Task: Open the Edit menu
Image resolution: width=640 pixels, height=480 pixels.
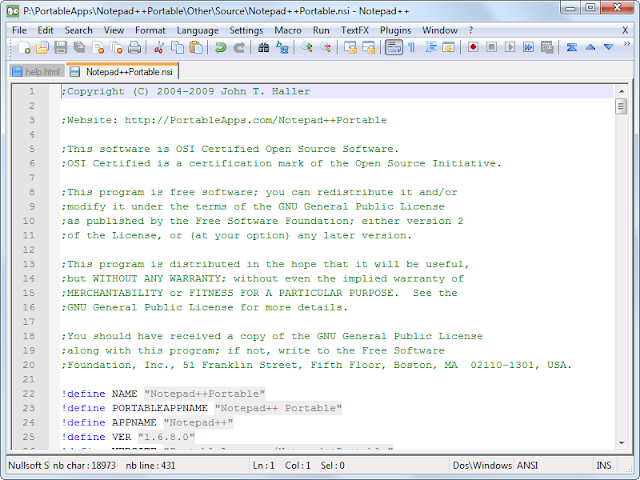Action: click(x=45, y=30)
